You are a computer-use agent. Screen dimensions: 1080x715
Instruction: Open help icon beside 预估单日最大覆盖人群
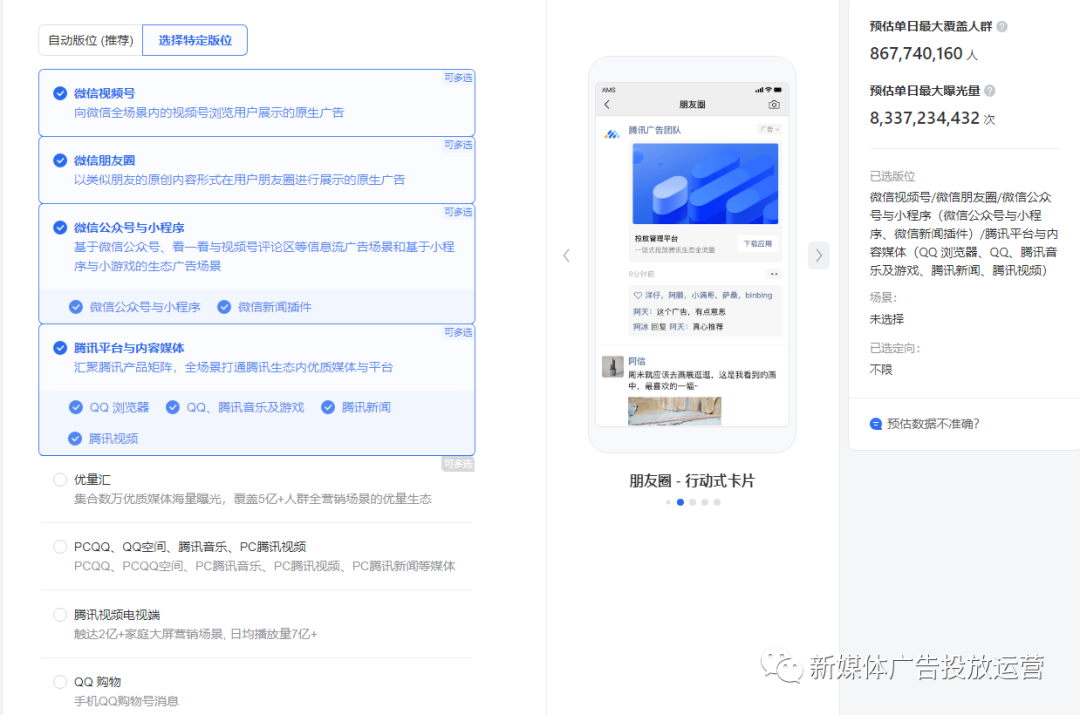(x=1002, y=27)
